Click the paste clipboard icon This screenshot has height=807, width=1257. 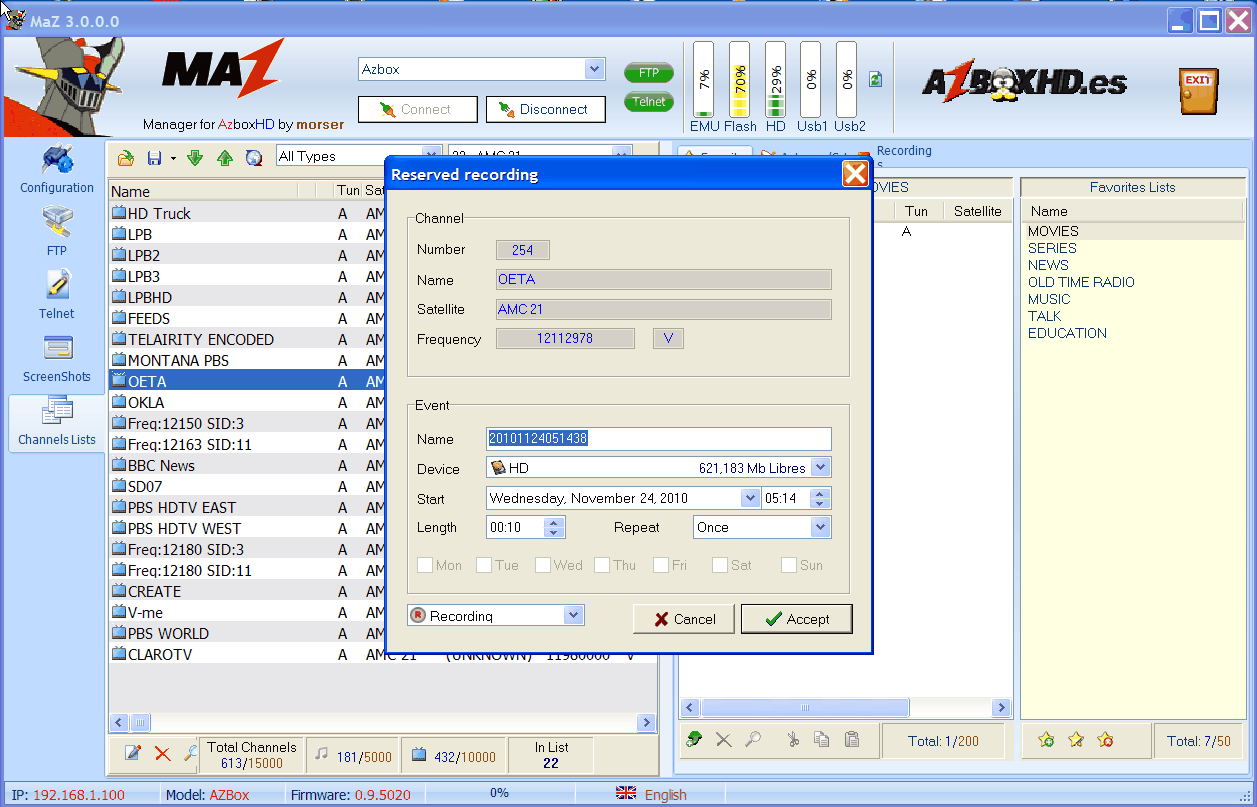852,740
